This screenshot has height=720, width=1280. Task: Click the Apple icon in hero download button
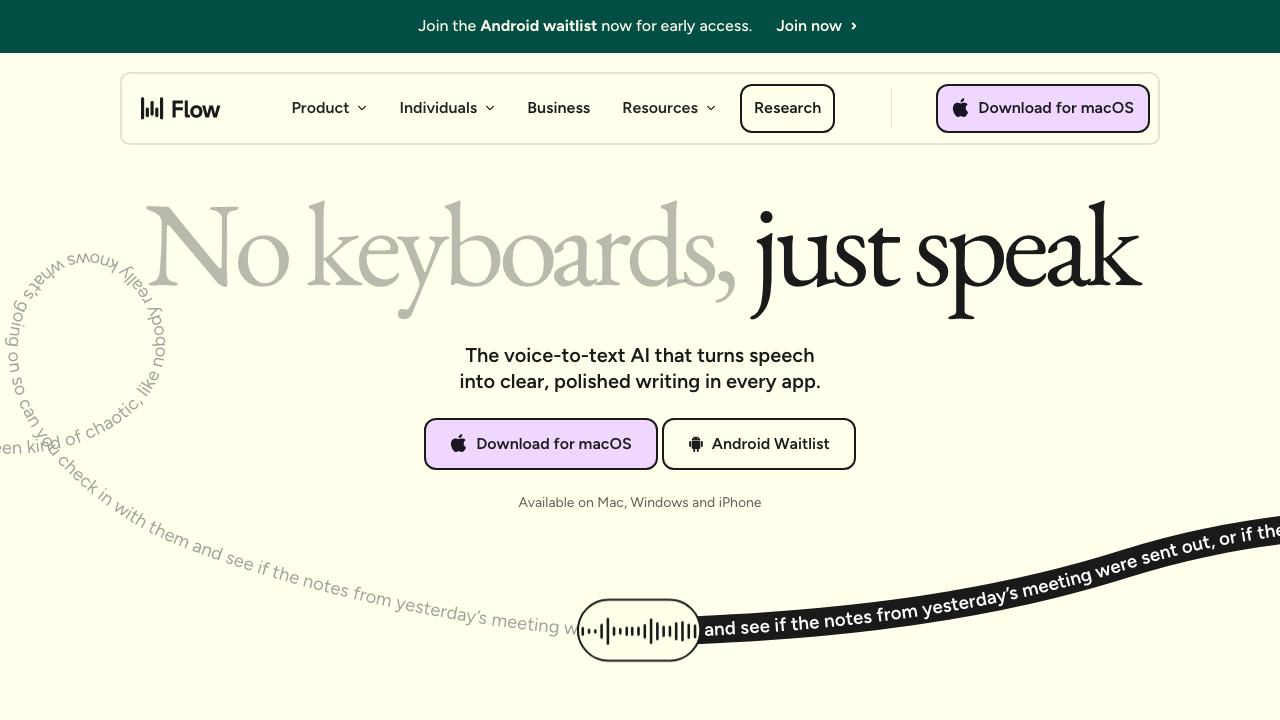tap(458, 444)
